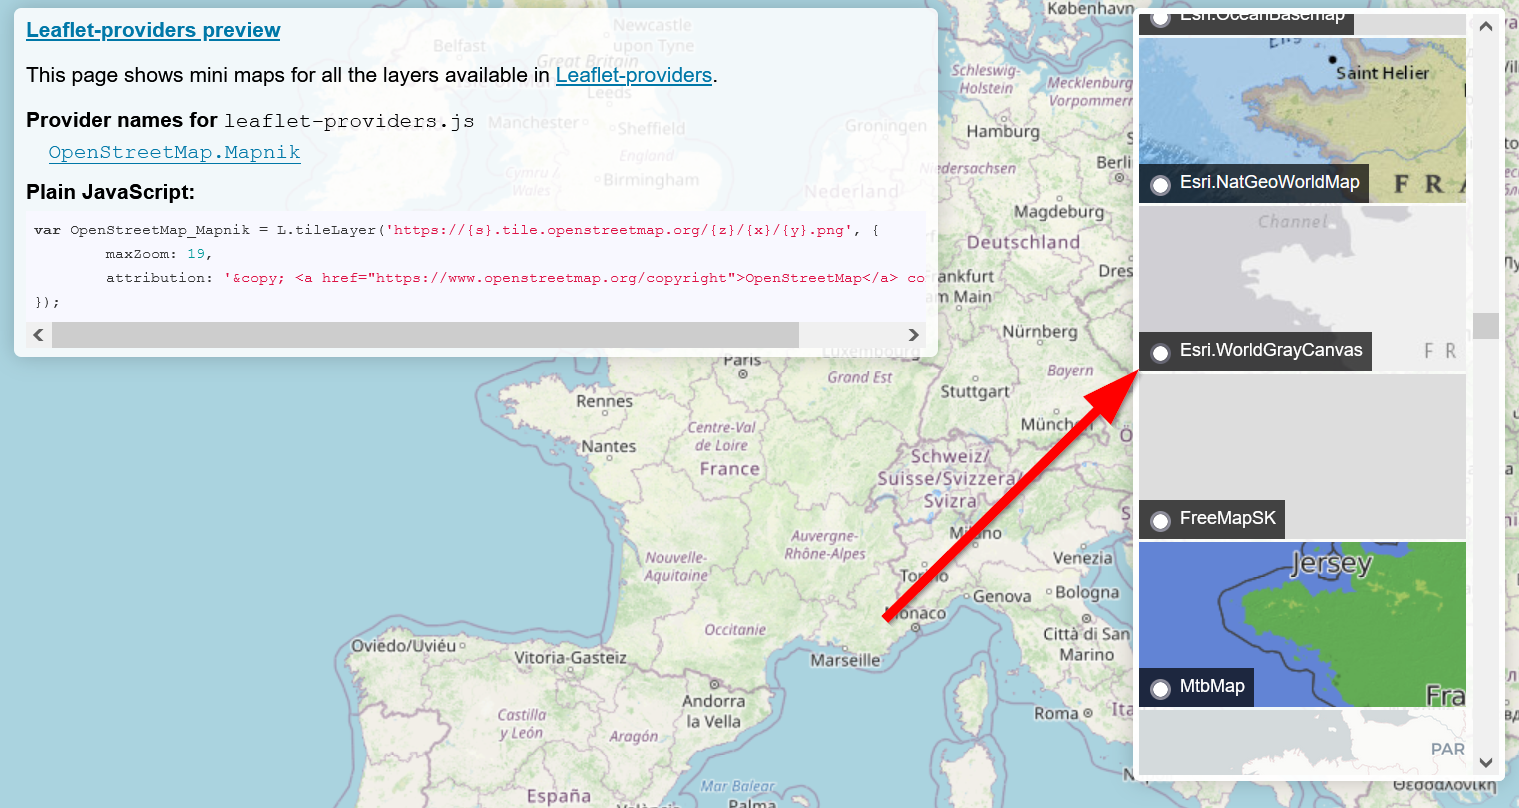Open the Leaflet-providers preview title link
This screenshot has width=1519, height=808.
(153, 30)
